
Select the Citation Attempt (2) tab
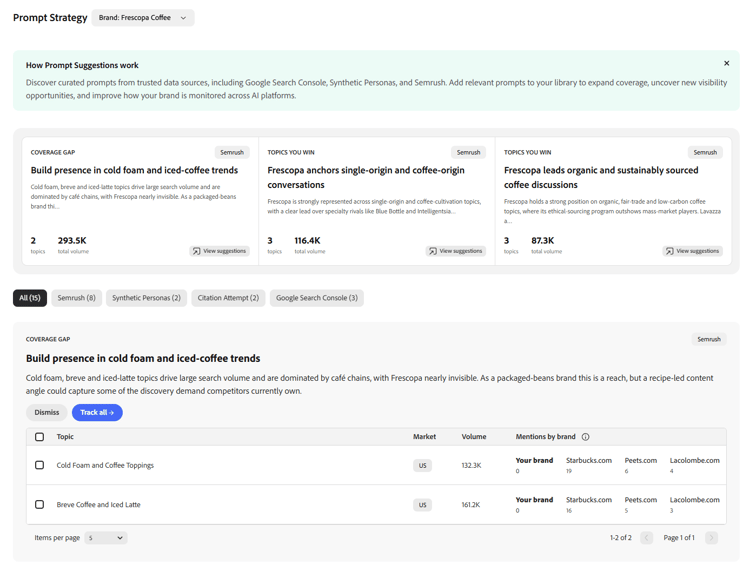(x=228, y=298)
